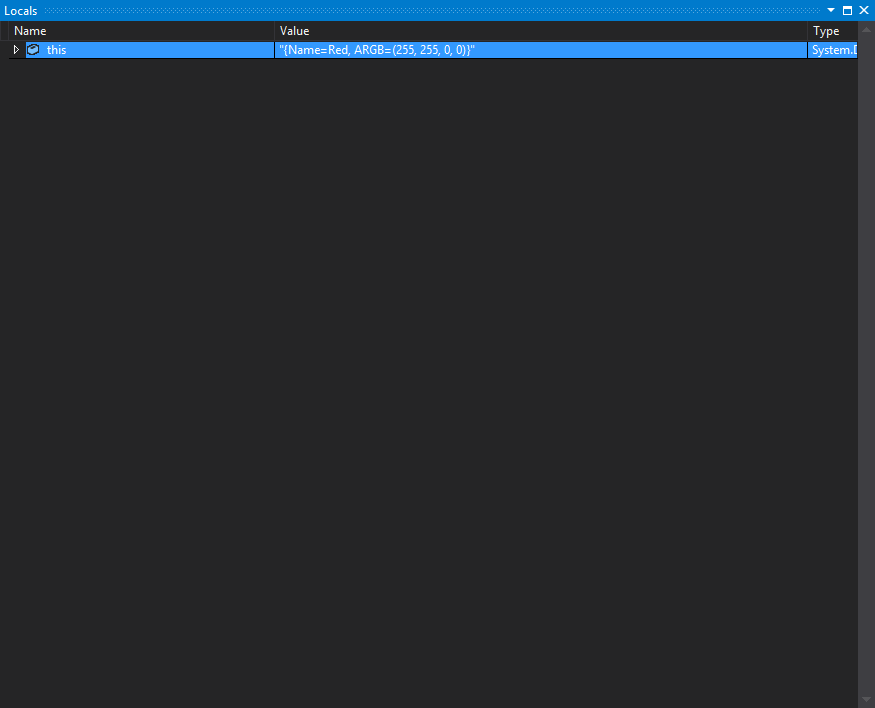Close the Locals debug window

tap(864, 10)
